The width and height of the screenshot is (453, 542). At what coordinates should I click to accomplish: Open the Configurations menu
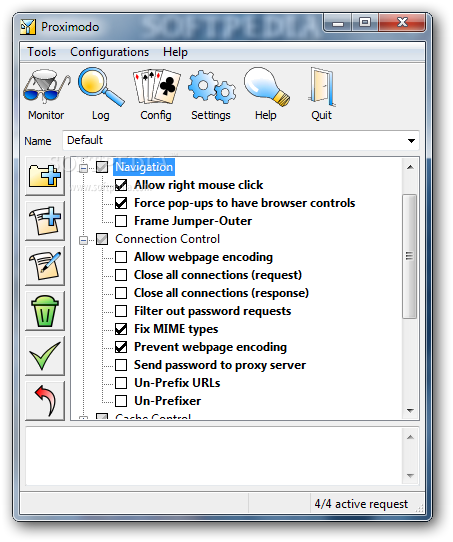pos(110,52)
